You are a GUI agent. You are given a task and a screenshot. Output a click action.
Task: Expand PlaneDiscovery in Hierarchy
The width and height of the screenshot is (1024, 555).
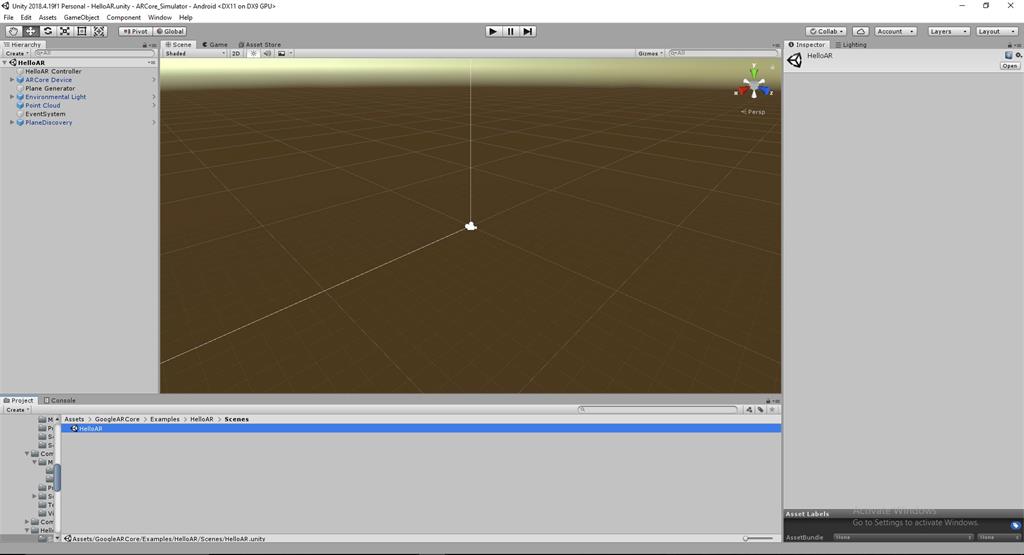coord(12,122)
